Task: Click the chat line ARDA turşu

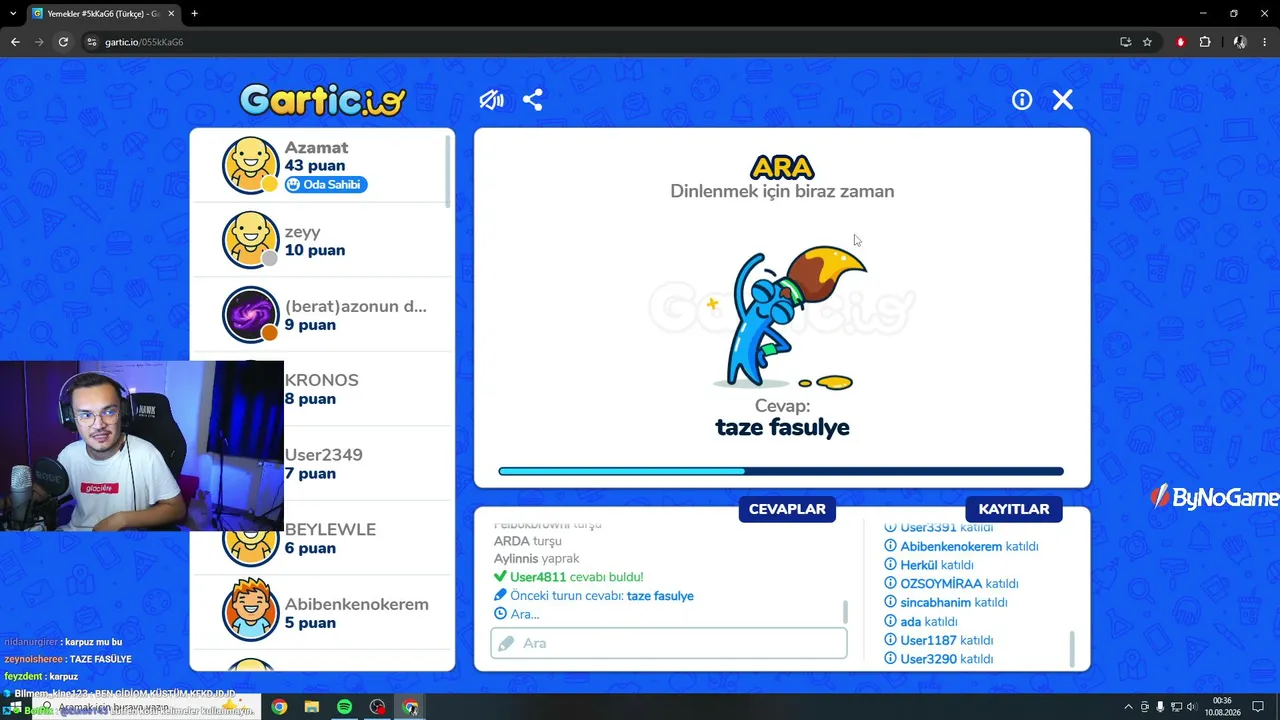Action: pos(527,541)
